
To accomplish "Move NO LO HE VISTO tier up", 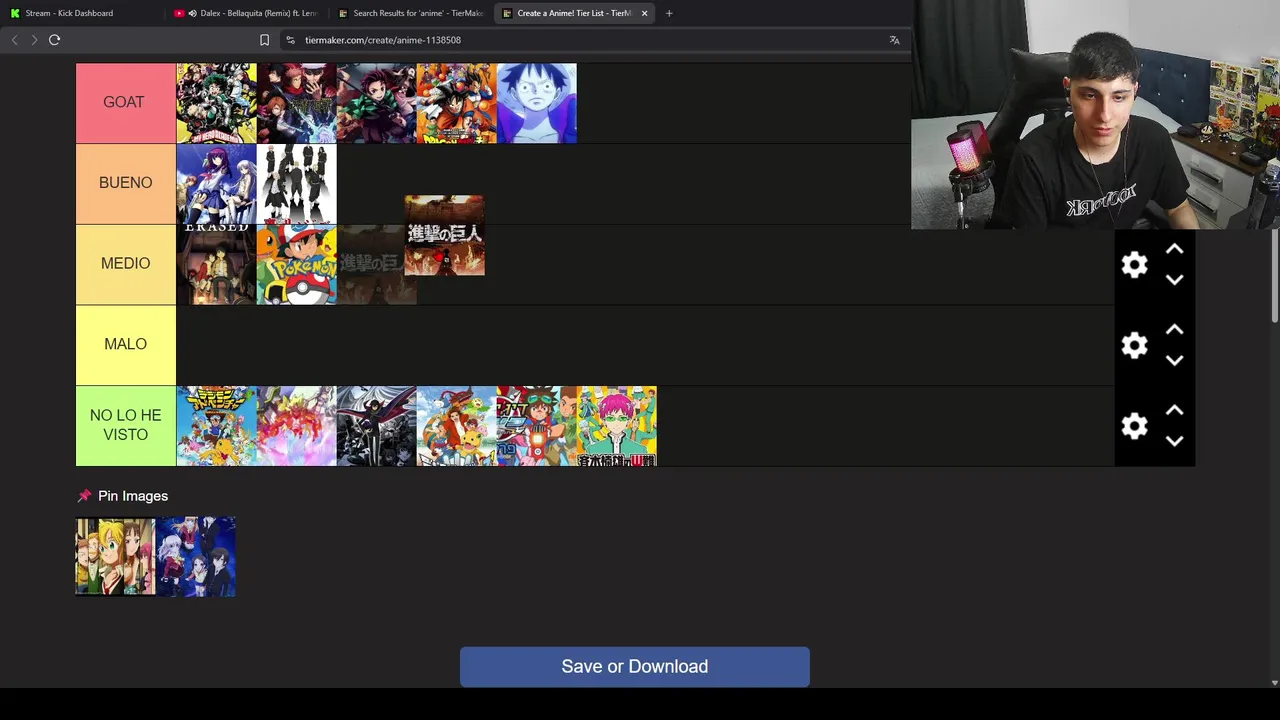I will [1175, 410].
